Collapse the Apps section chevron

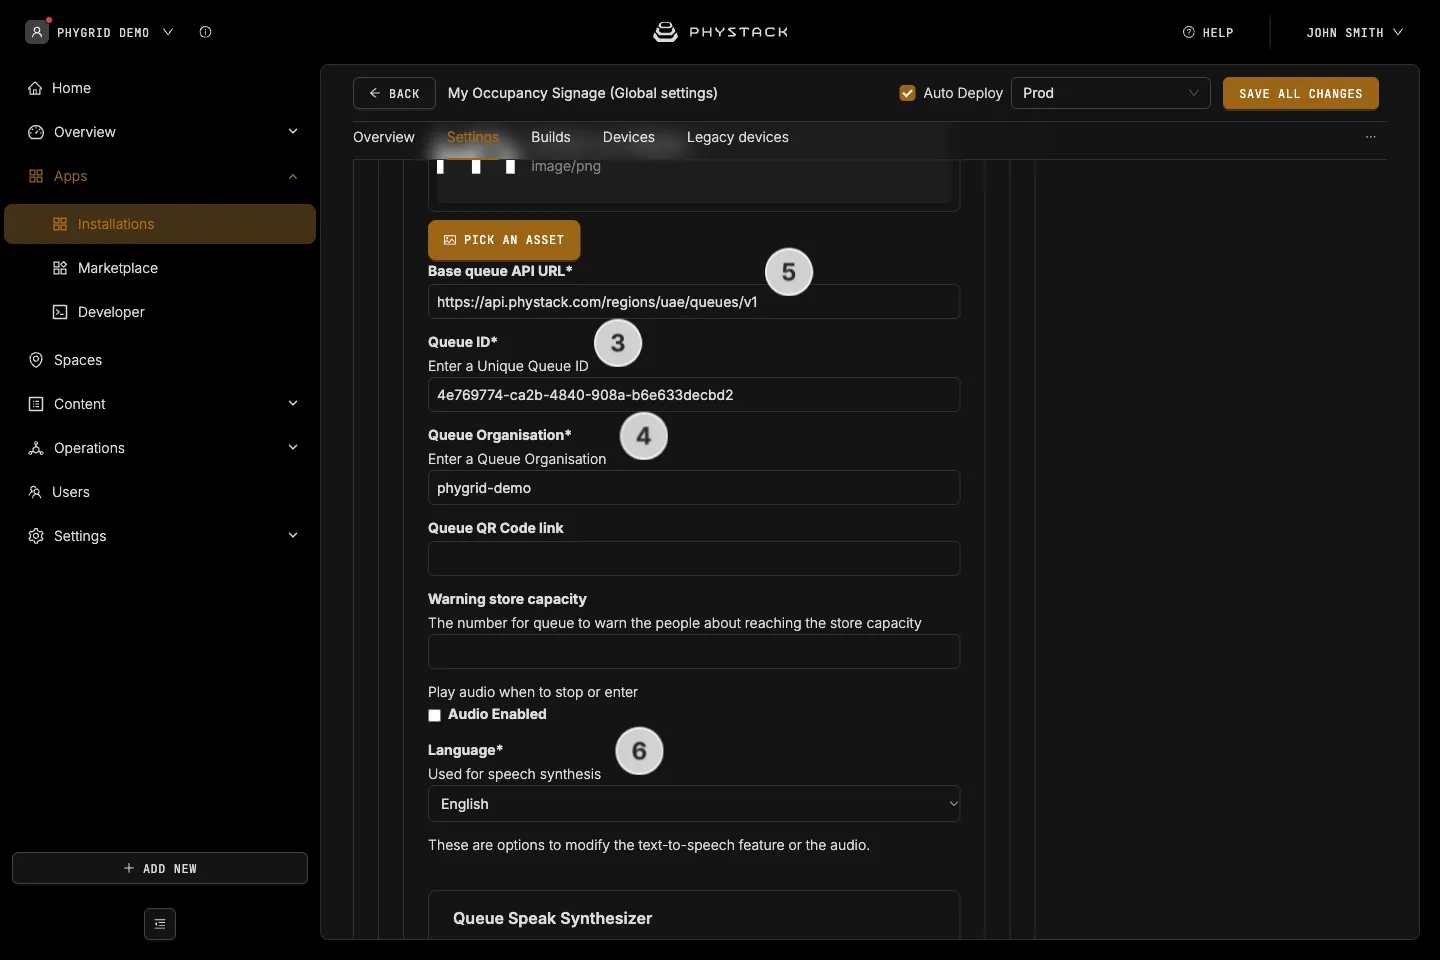click(293, 176)
